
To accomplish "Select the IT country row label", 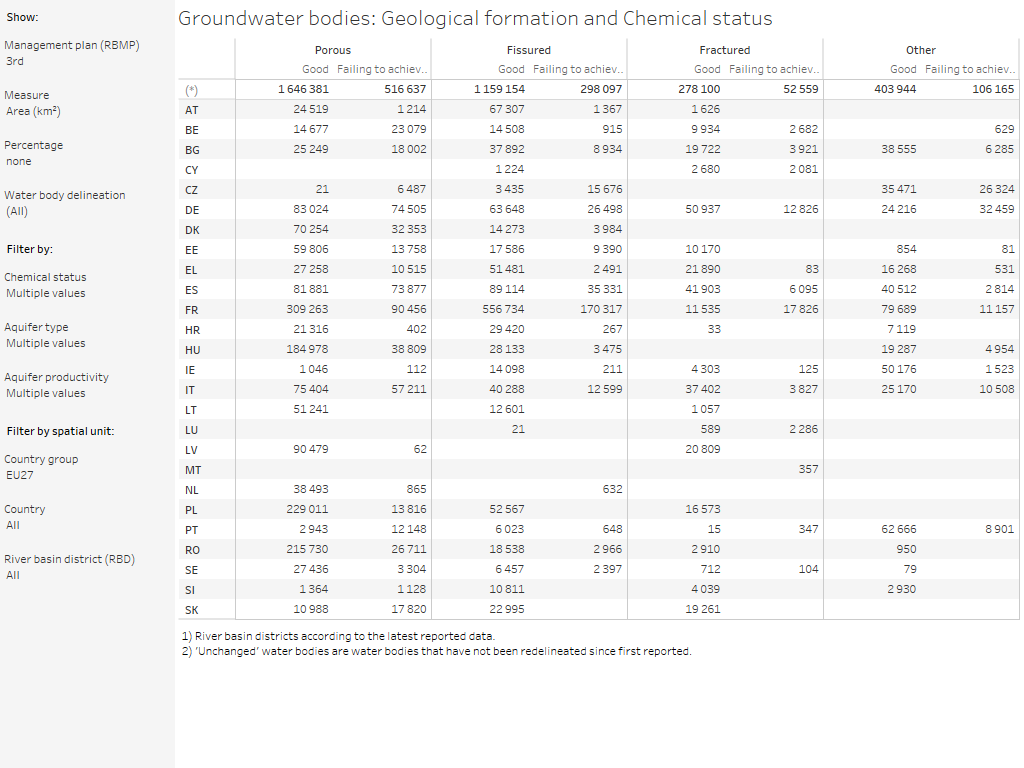I will [x=190, y=391].
